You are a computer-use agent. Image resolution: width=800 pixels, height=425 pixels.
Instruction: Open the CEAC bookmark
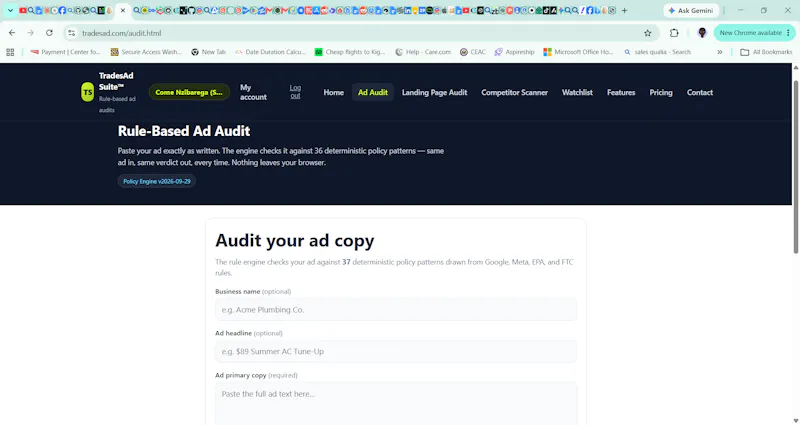point(472,52)
